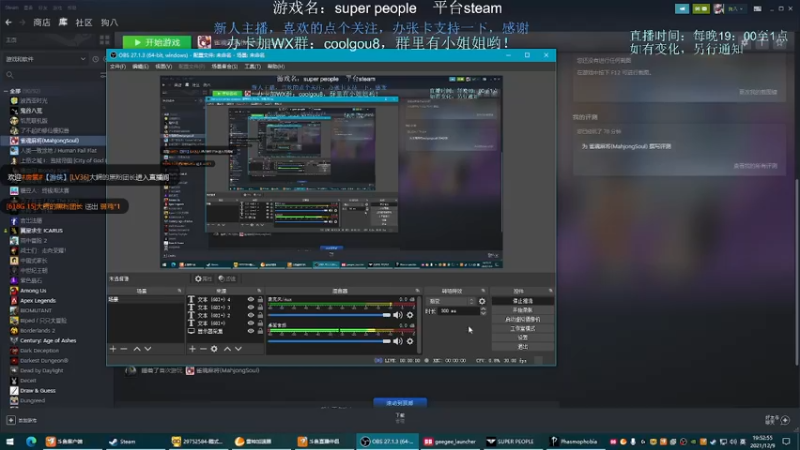Adjust 麦克风/Aux volume slider
The image size is (800, 450).
point(329,315)
